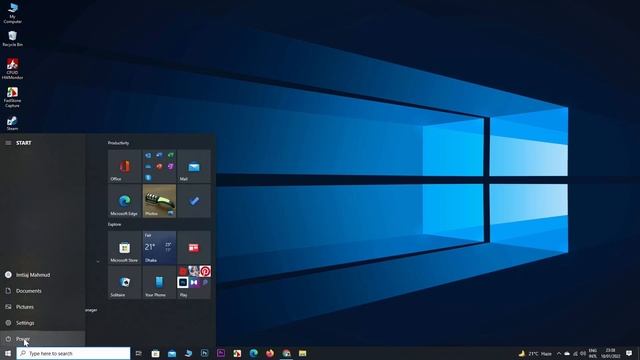This screenshot has width=640, height=360.
Task: Open the Dhaka weather tile
Action: 159,248
